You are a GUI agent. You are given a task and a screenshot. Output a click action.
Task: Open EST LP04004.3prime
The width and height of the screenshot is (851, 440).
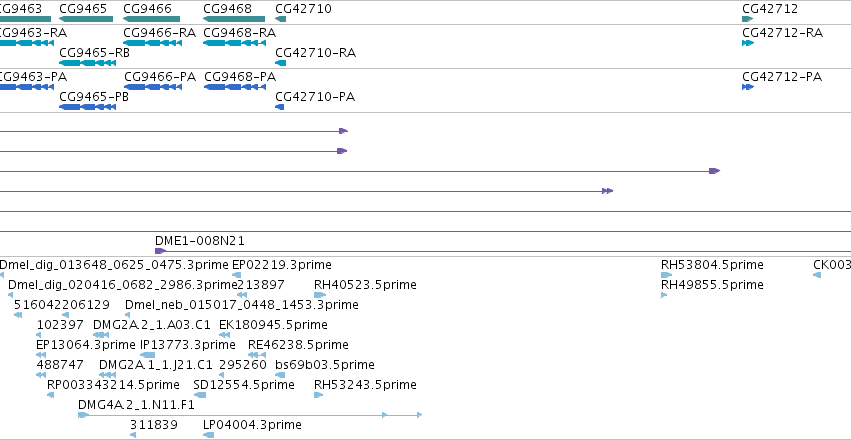click(x=252, y=425)
